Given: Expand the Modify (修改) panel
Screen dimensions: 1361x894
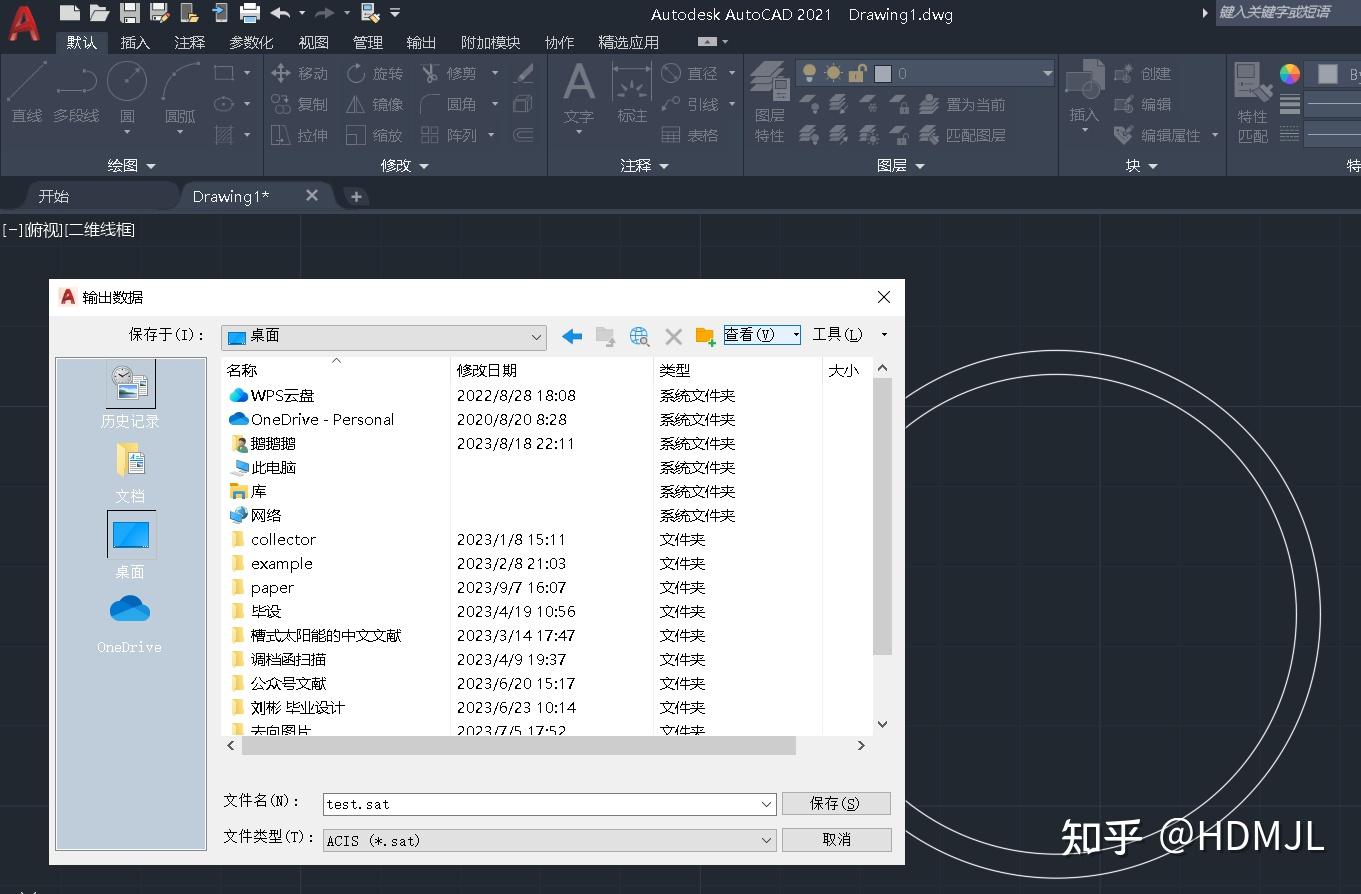Looking at the screenshot, I should tap(405, 166).
